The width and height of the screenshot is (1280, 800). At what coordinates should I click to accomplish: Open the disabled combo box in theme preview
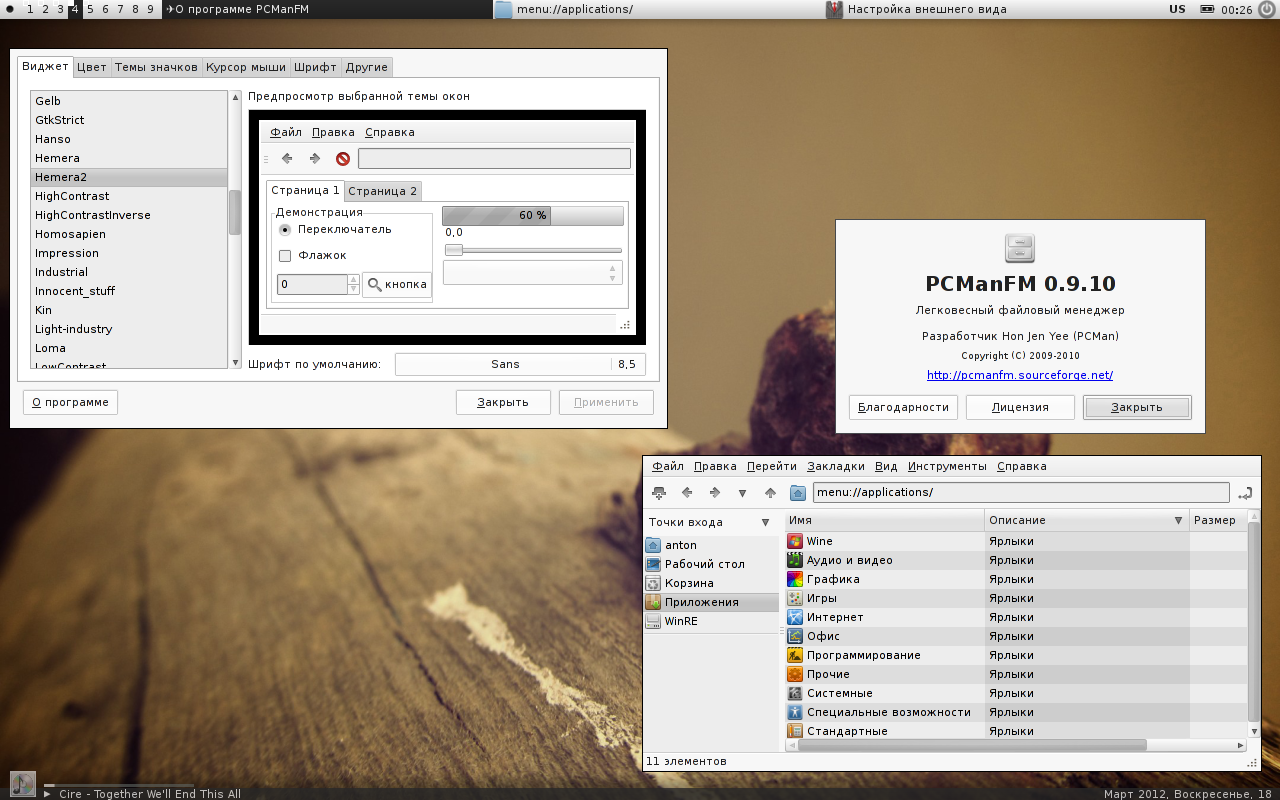(x=533, y=272)
